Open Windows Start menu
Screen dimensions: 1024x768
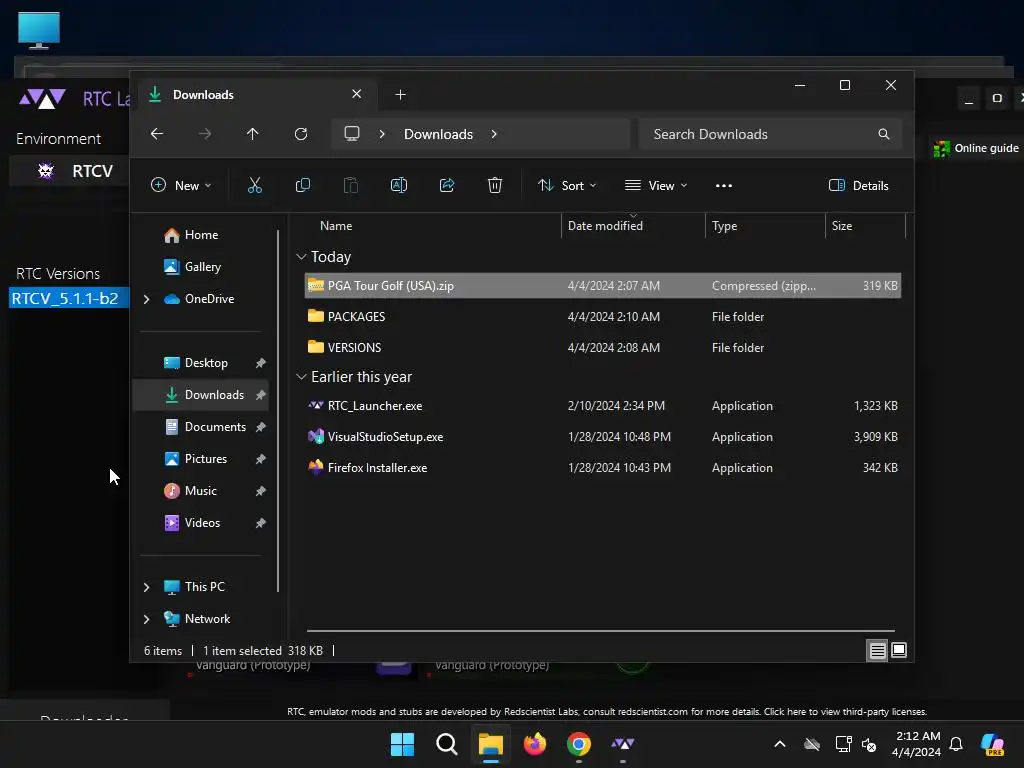[402, 744]
